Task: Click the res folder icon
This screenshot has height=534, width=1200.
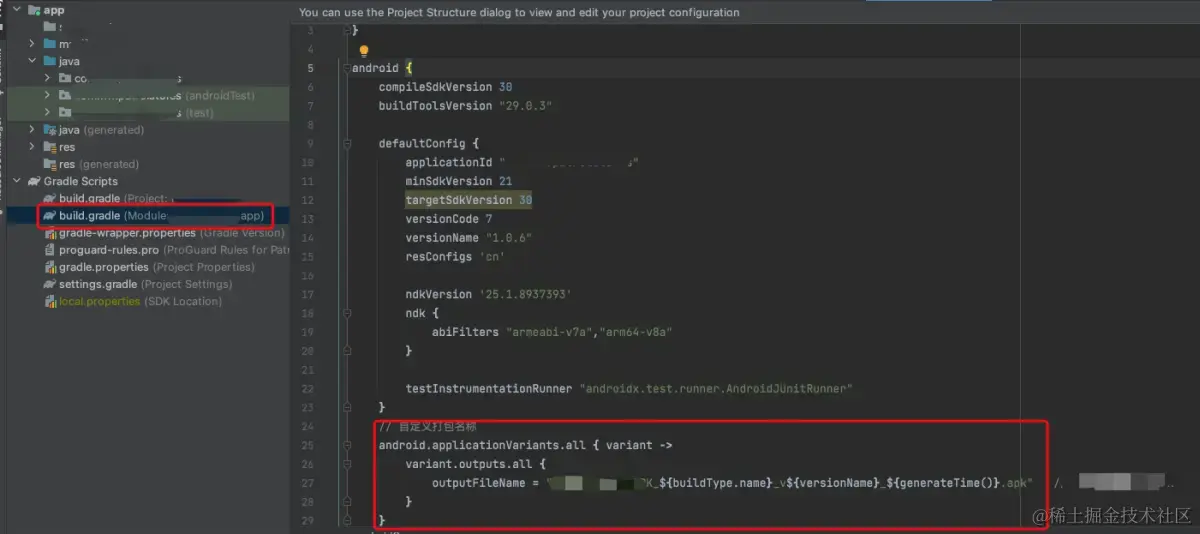Action: (50, 147)
